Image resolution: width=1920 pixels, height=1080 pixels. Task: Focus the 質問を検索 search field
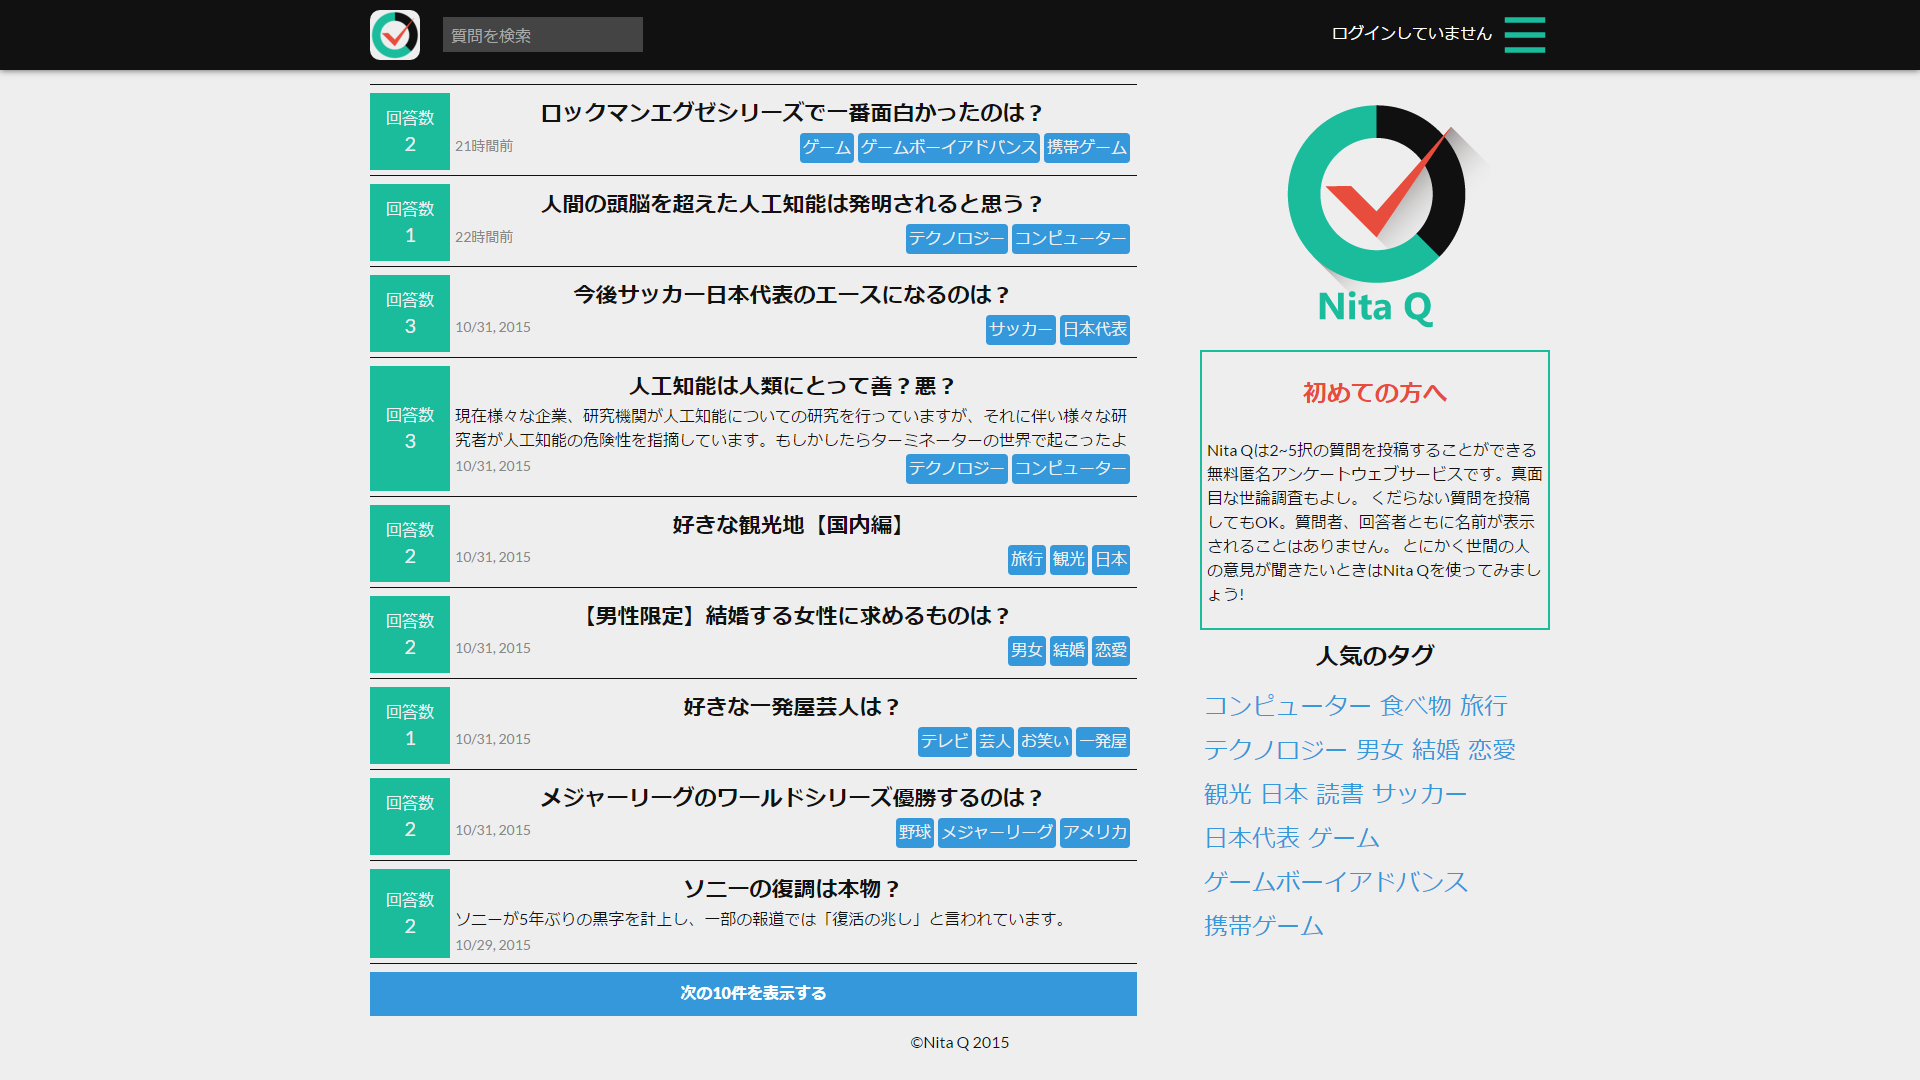coord(542,35)
